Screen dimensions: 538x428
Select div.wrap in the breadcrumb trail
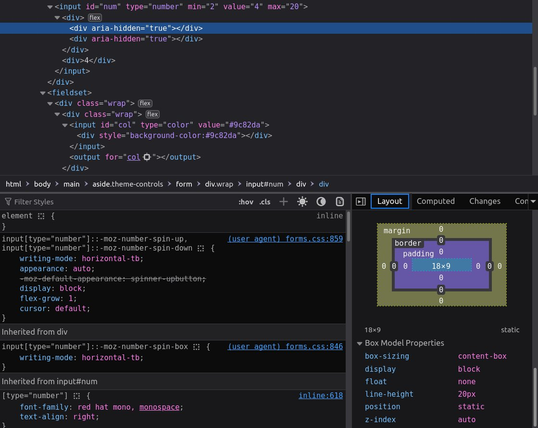tap(219, 184)
